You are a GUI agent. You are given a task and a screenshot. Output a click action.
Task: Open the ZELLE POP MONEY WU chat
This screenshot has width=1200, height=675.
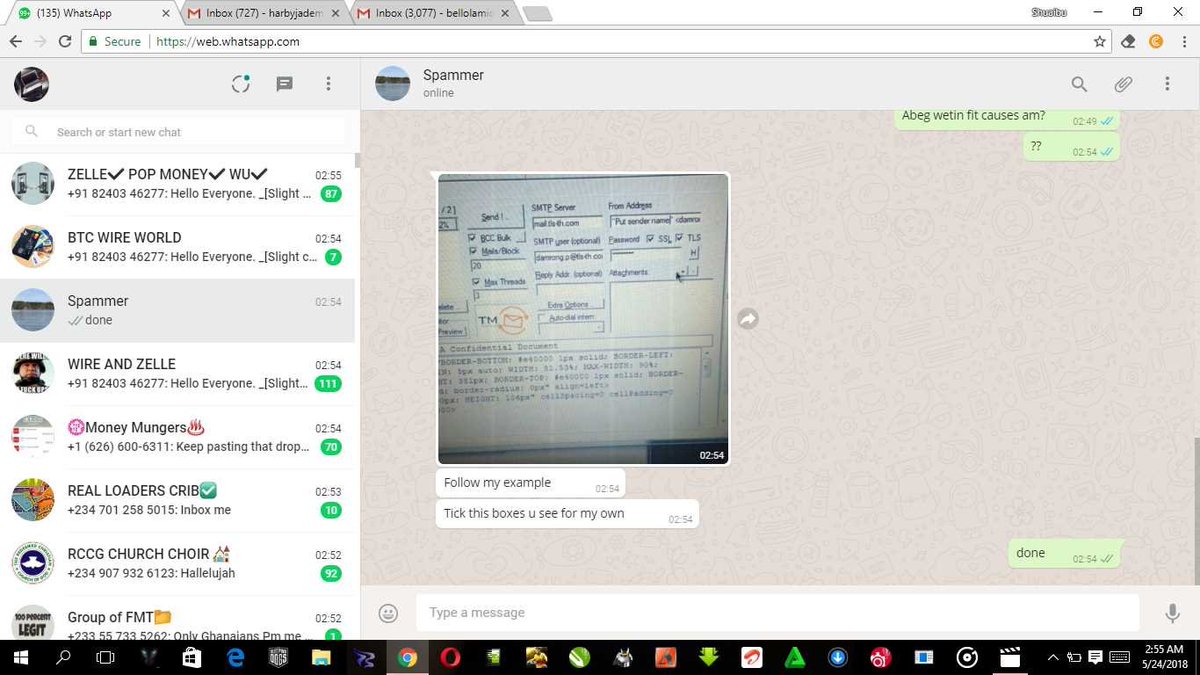(x=177, y=184)
